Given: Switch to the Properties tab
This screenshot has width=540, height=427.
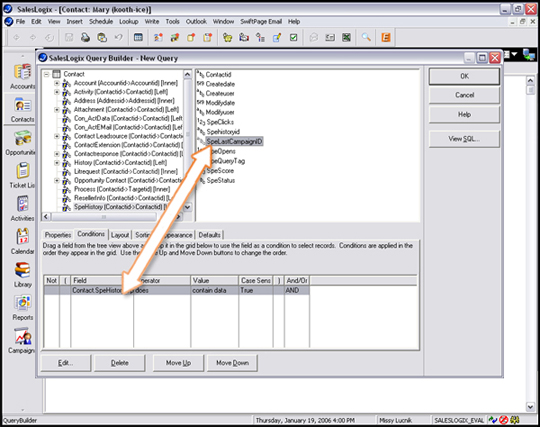Looking at the screenshot, I should (58, 235).
